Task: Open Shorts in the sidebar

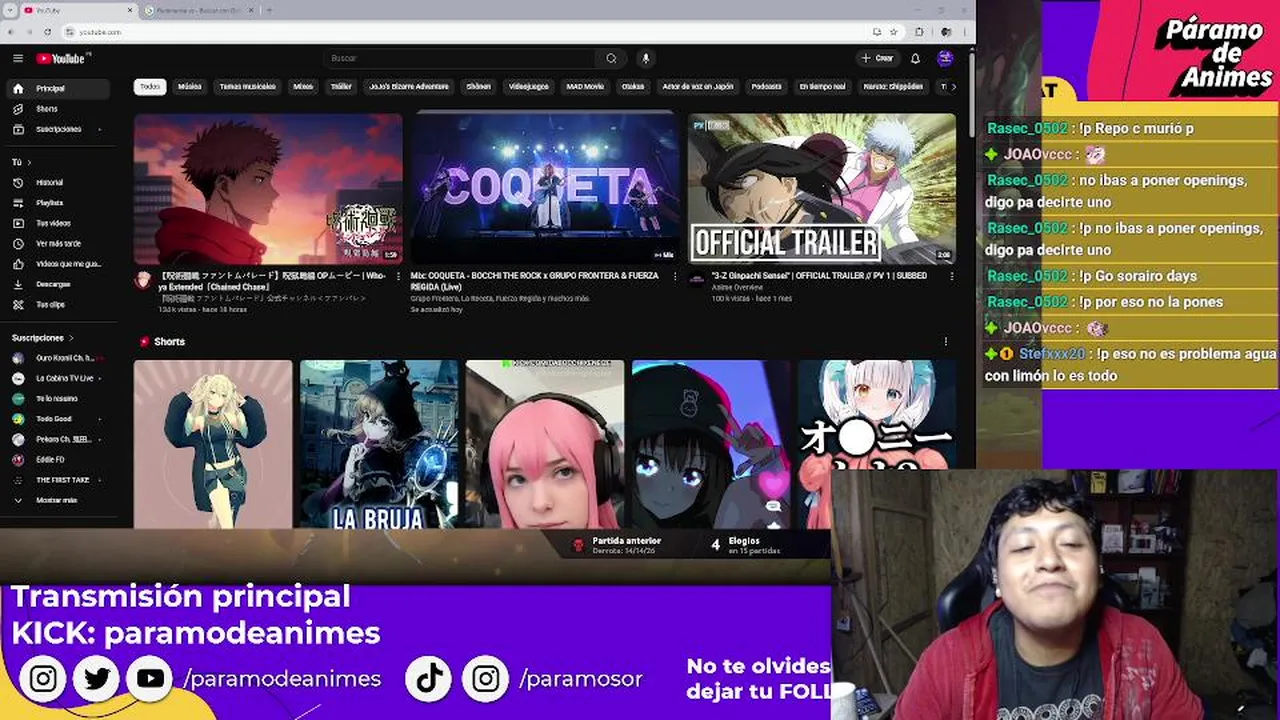Action: tap(56, 108)
